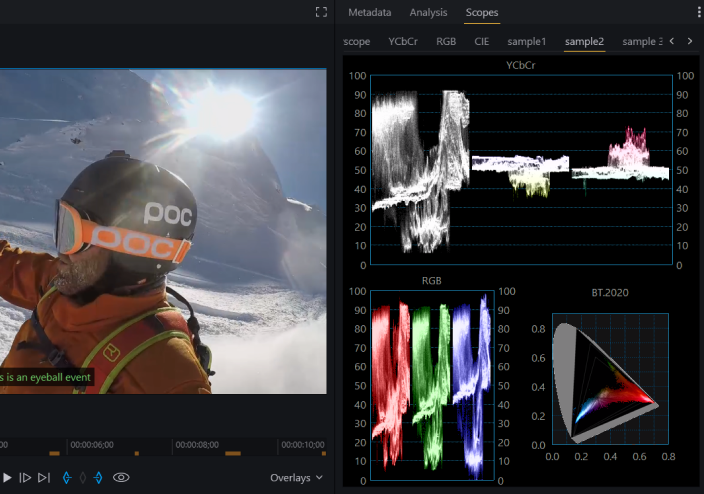Step forward one frame

click(x=26, y=478)
